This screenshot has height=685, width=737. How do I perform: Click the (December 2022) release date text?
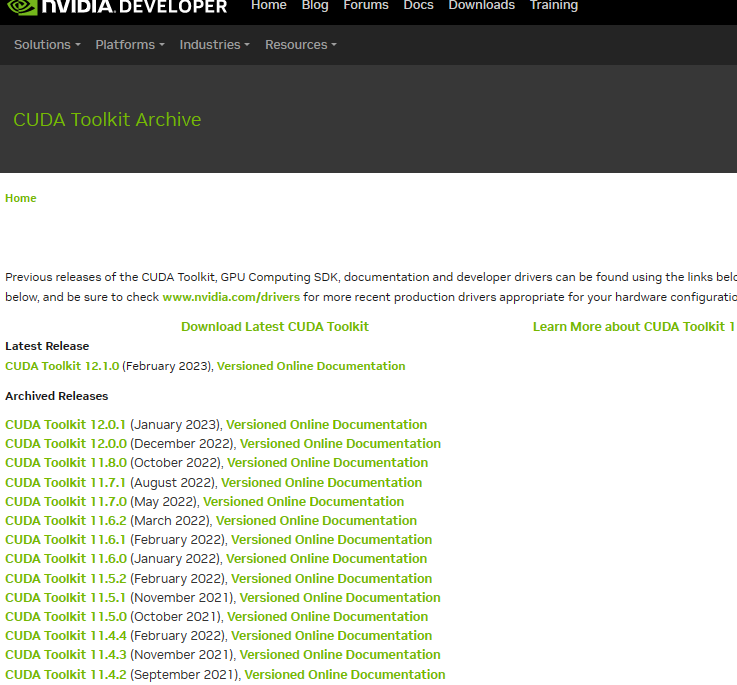181,443
